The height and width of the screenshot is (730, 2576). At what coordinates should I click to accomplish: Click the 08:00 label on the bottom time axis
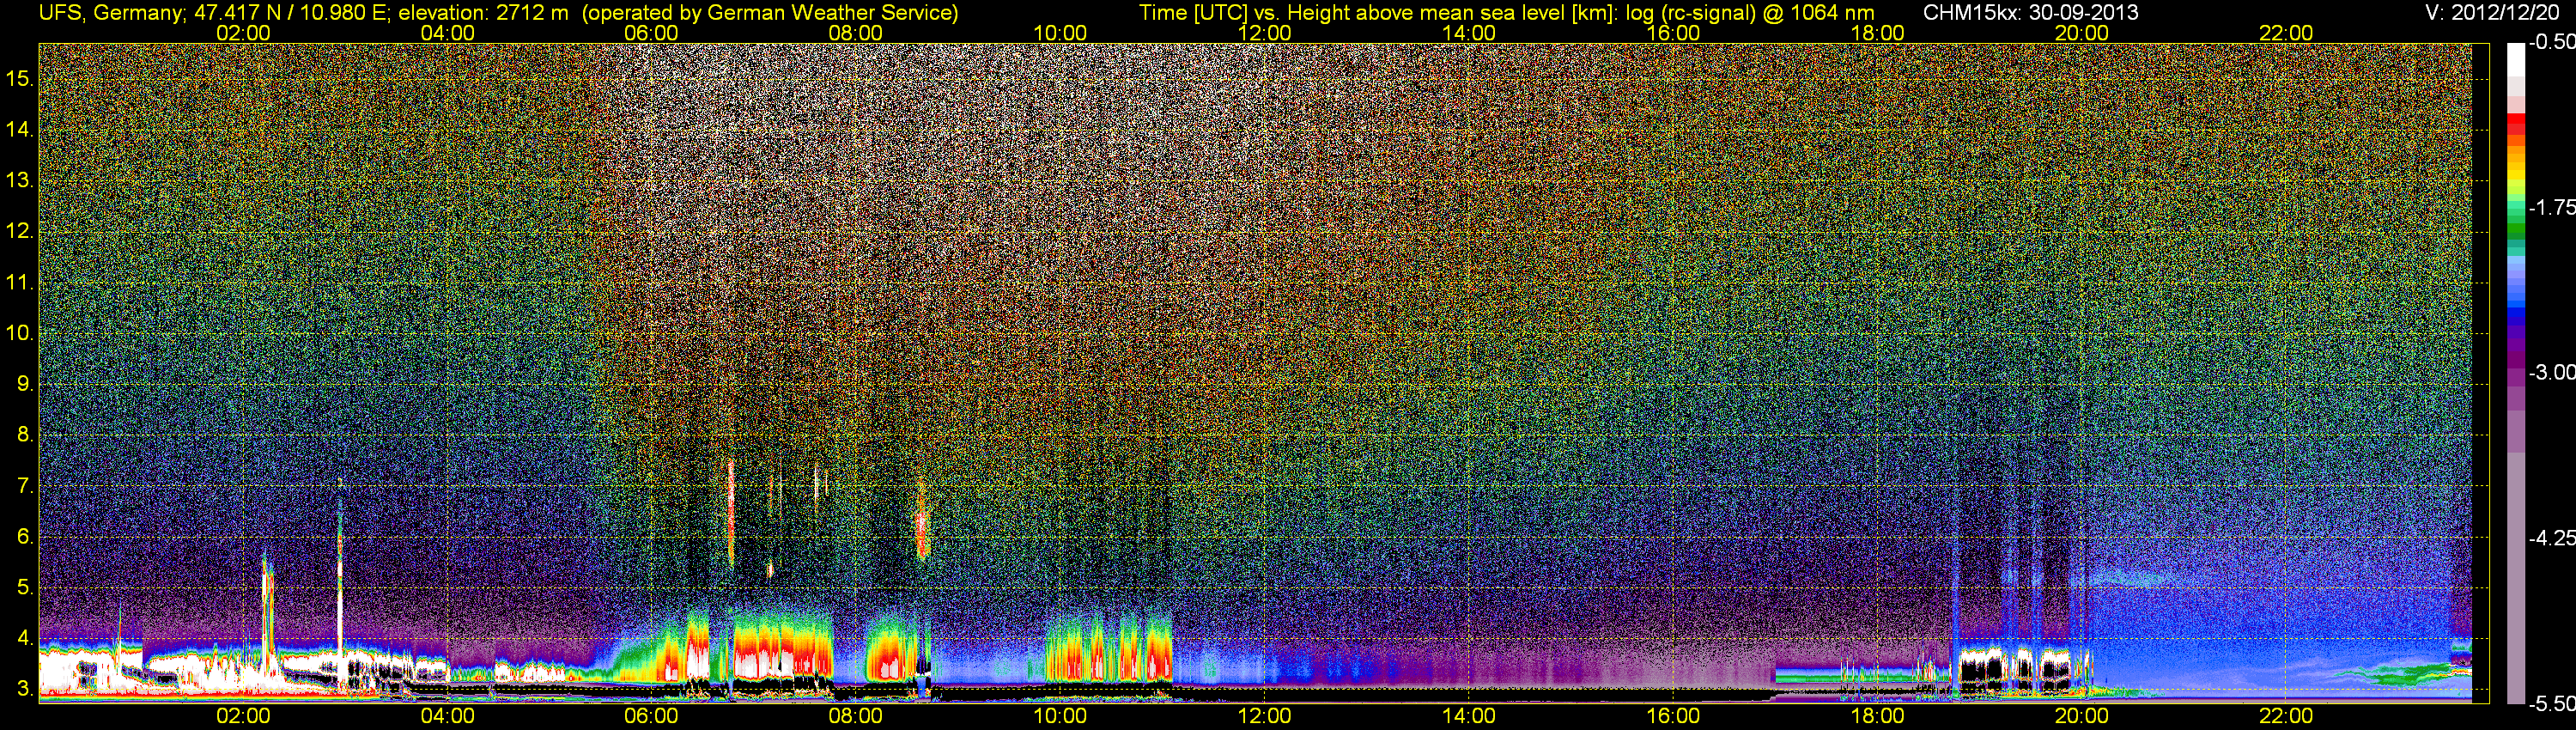click(856, 716)
